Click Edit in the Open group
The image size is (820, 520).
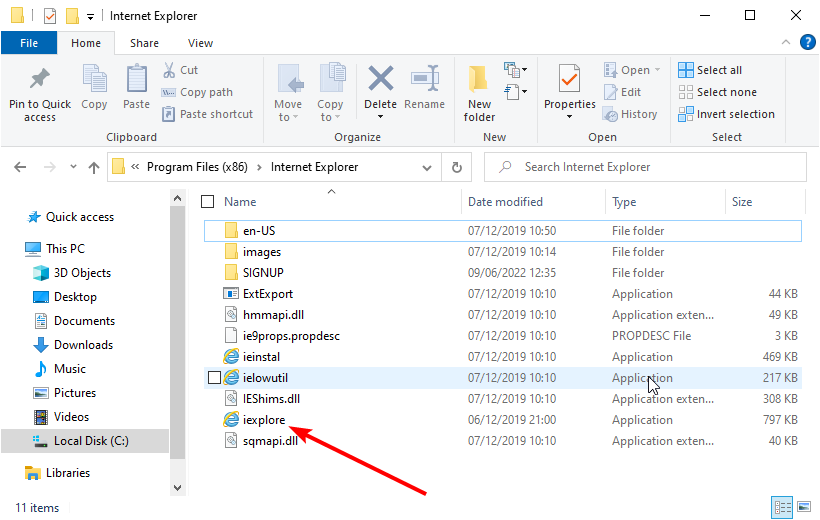[622, 92]
